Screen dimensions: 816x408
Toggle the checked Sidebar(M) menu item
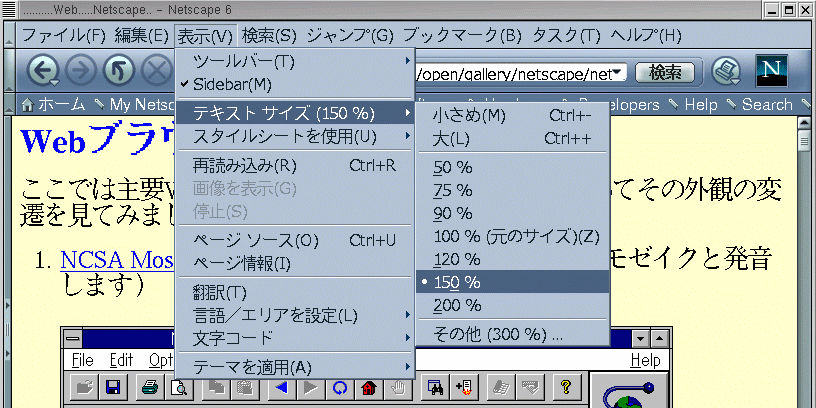click(295, 84)
